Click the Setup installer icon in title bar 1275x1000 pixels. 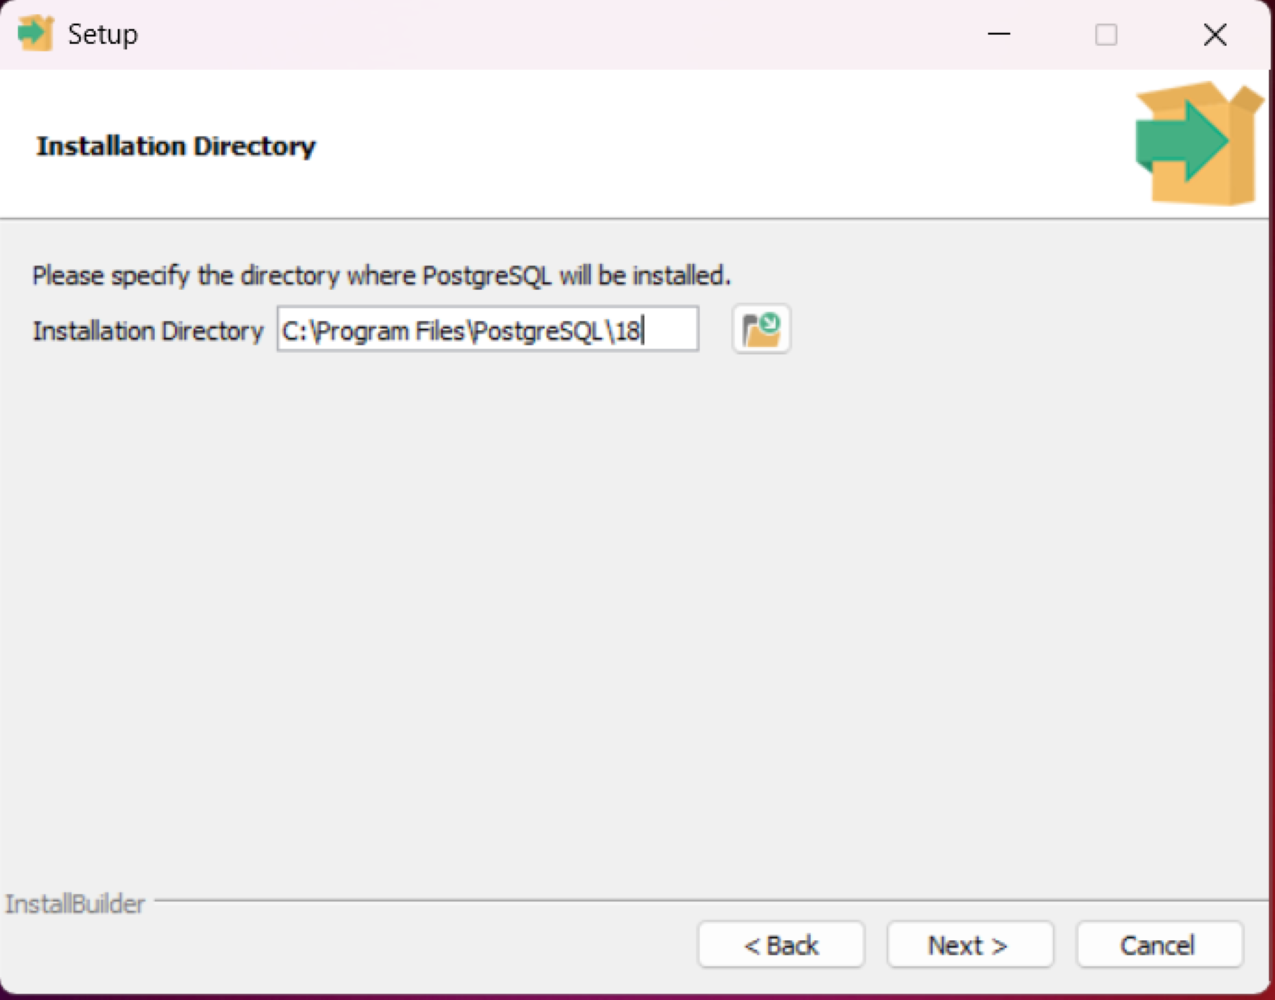[x=35, y=33]
